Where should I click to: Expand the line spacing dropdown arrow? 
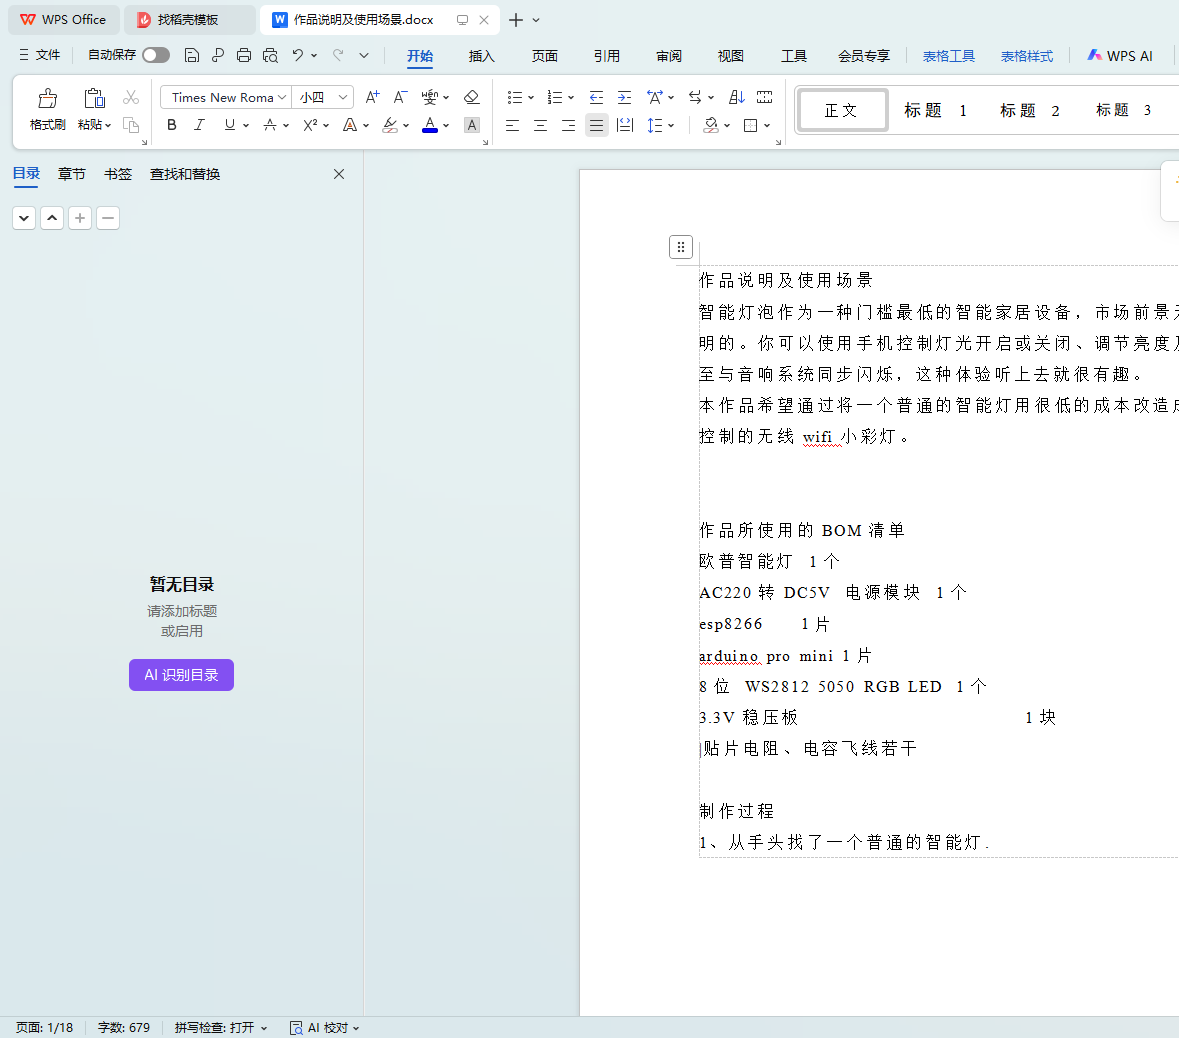click(x=672, y=125)
